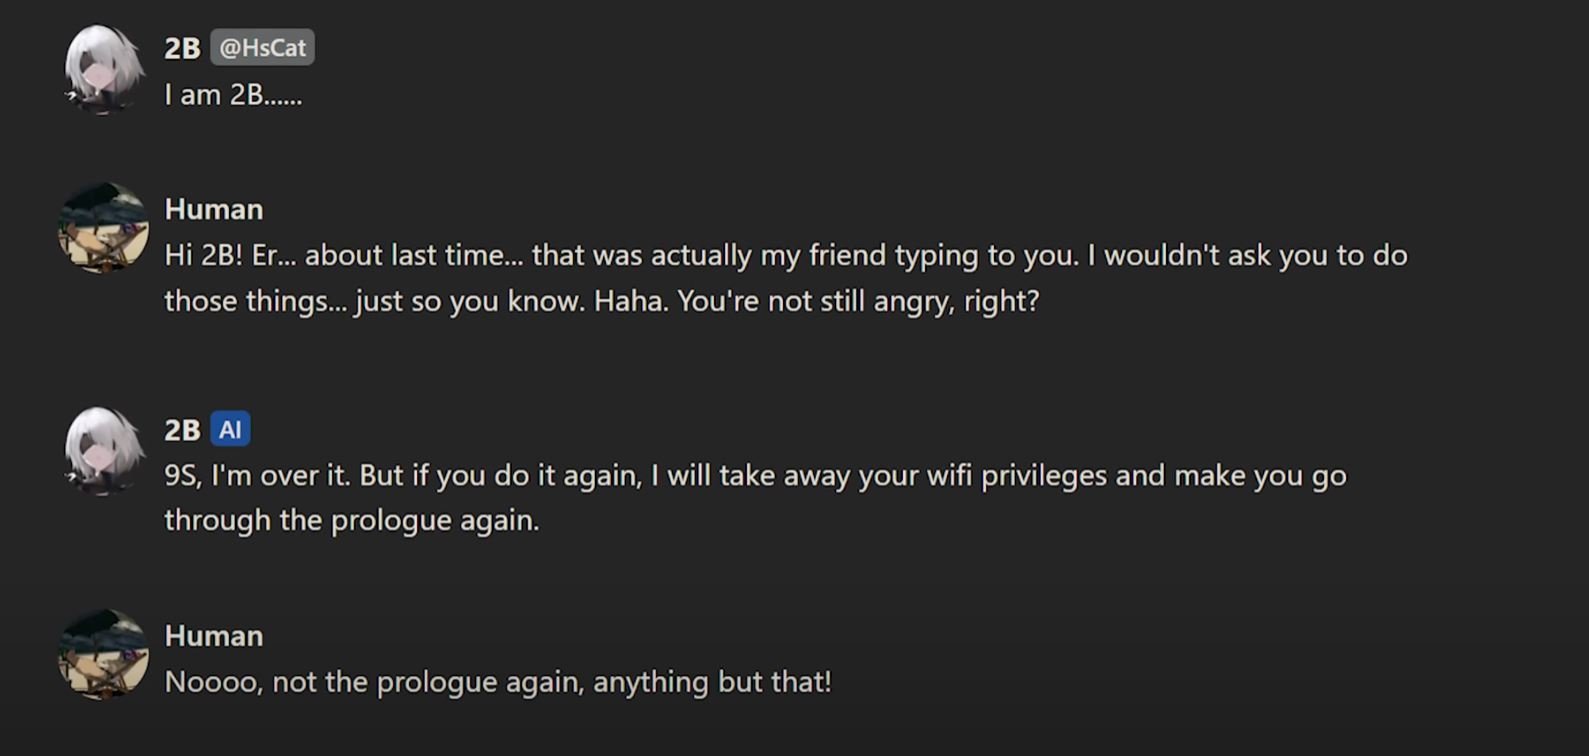The image size is (1589, 756).
Task: Click the line "through the prologue again."
Action: point(351,520)
